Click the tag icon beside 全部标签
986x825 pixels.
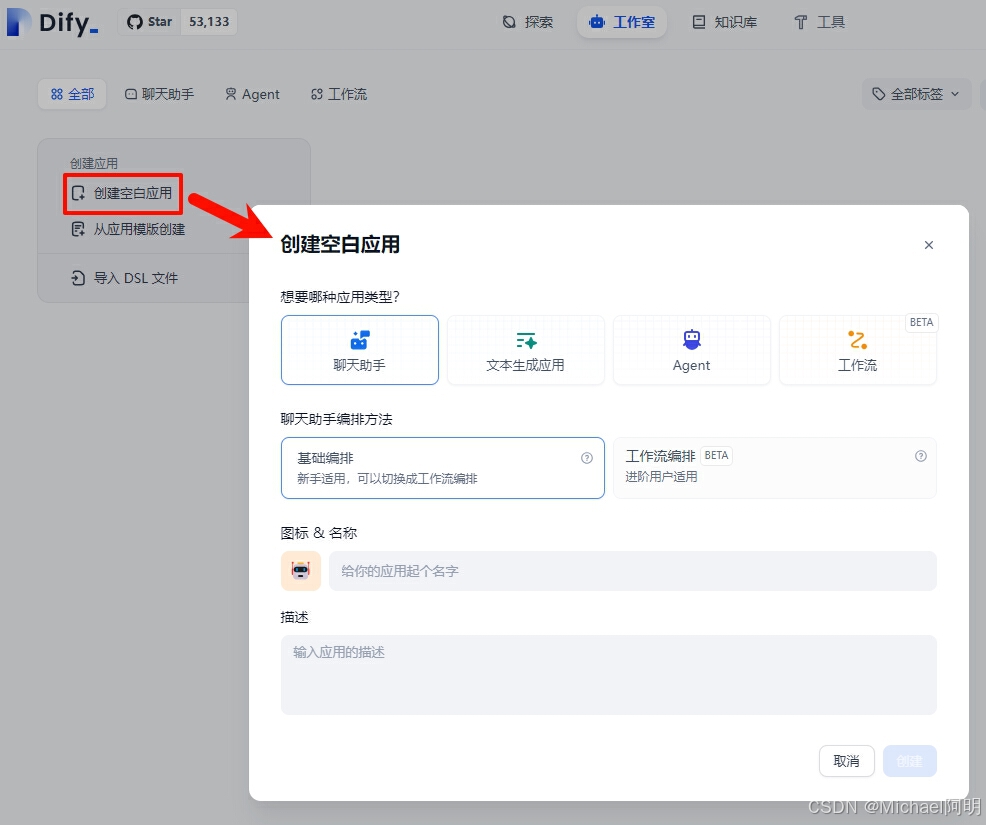878,94
